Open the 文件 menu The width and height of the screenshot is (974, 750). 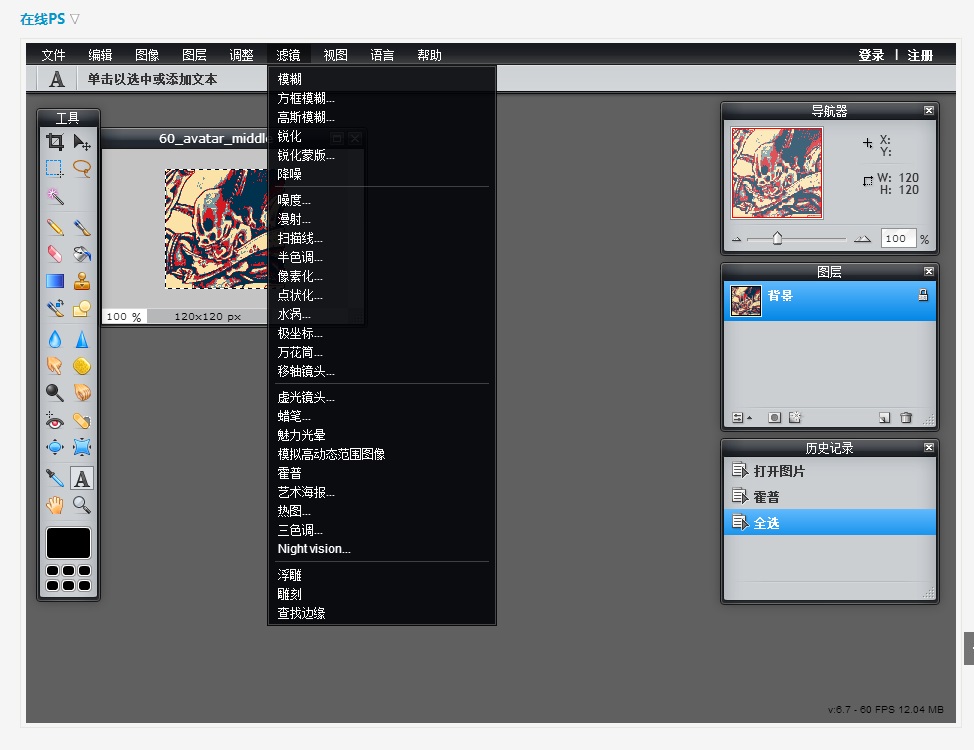coord(53,55)
